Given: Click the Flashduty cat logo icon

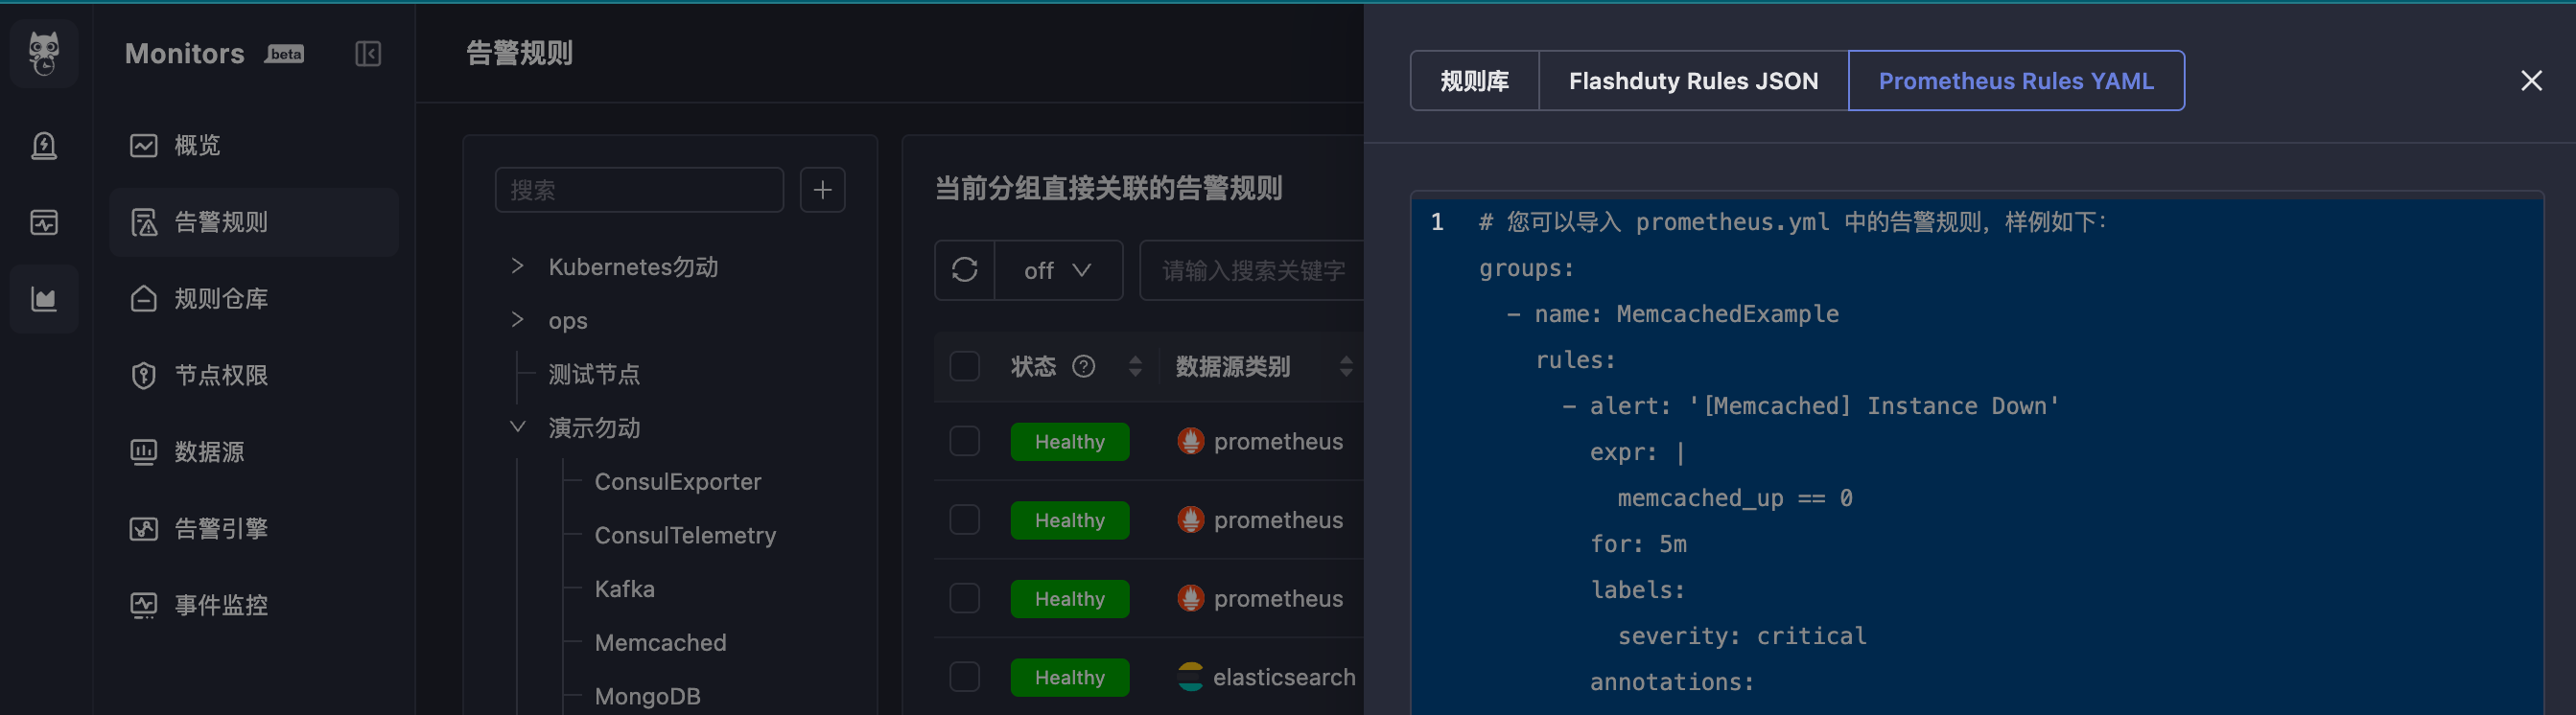Looking at the screenshot, I should click(44, 53).
